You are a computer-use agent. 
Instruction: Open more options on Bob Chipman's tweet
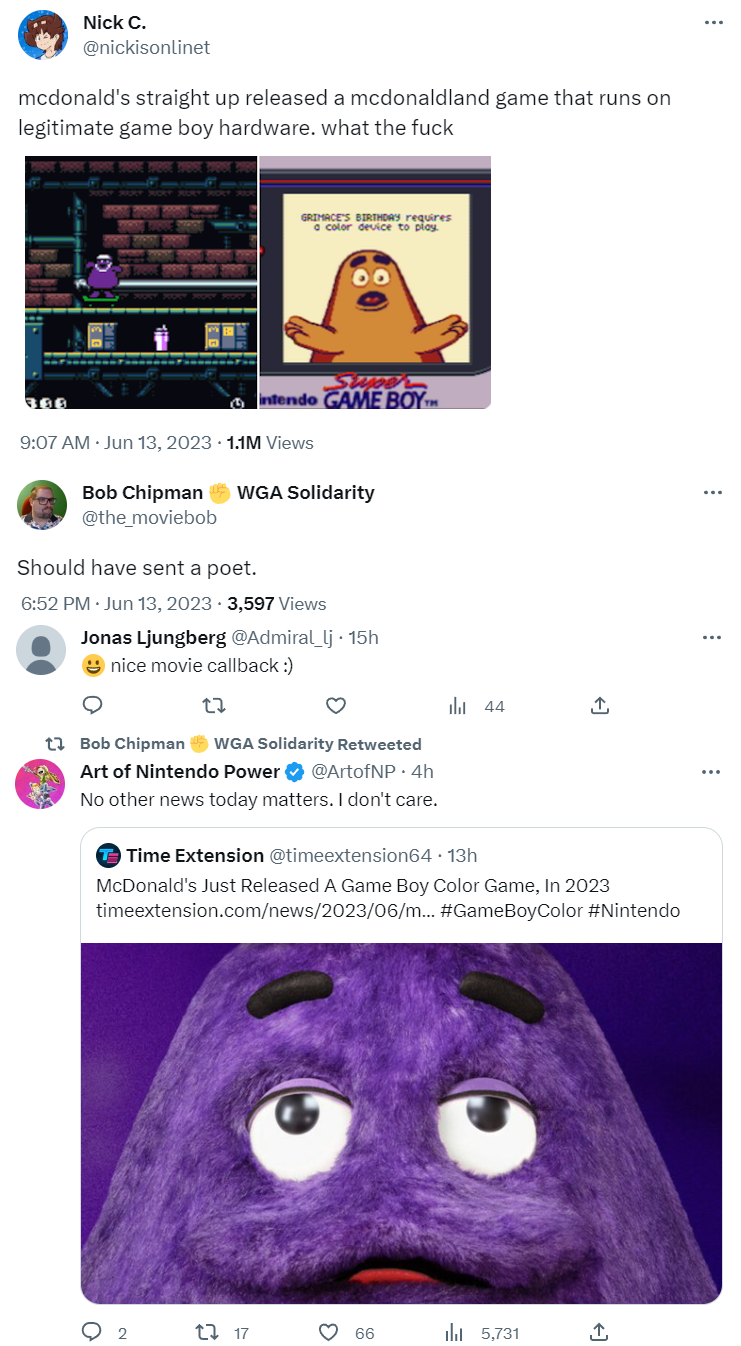click(712, 492)
